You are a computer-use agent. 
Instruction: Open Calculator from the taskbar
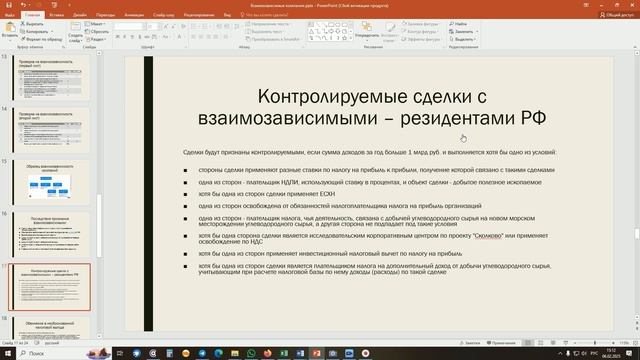coord(169,353)
